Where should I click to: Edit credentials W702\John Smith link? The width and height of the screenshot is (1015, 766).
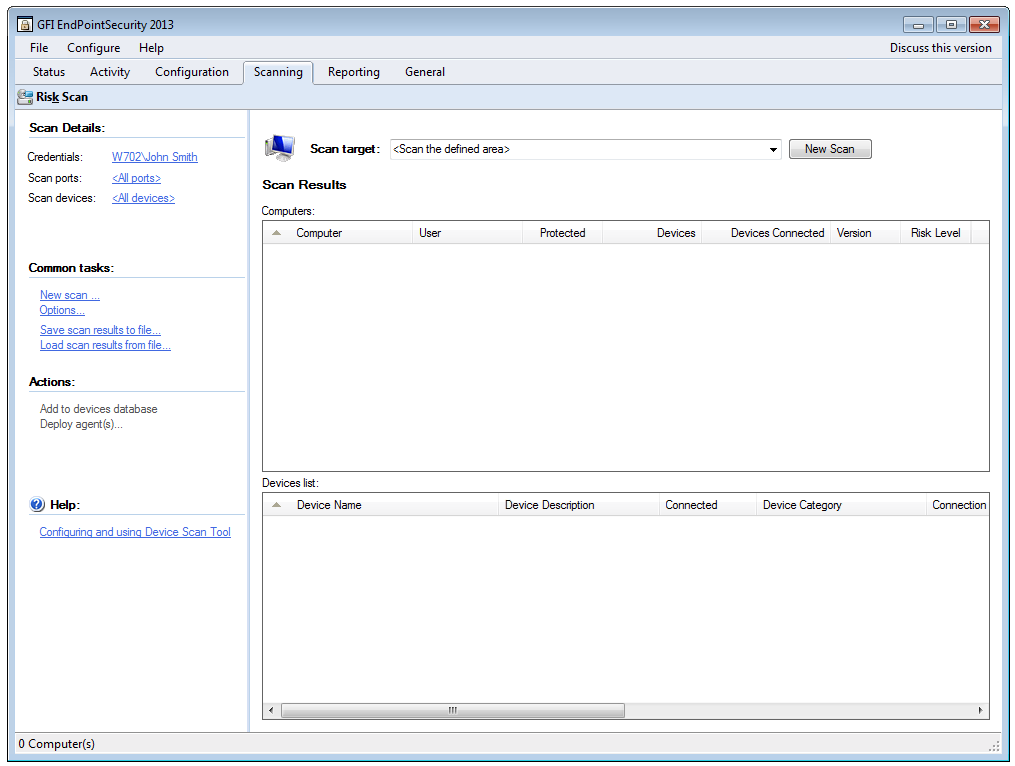pos(154,157)
